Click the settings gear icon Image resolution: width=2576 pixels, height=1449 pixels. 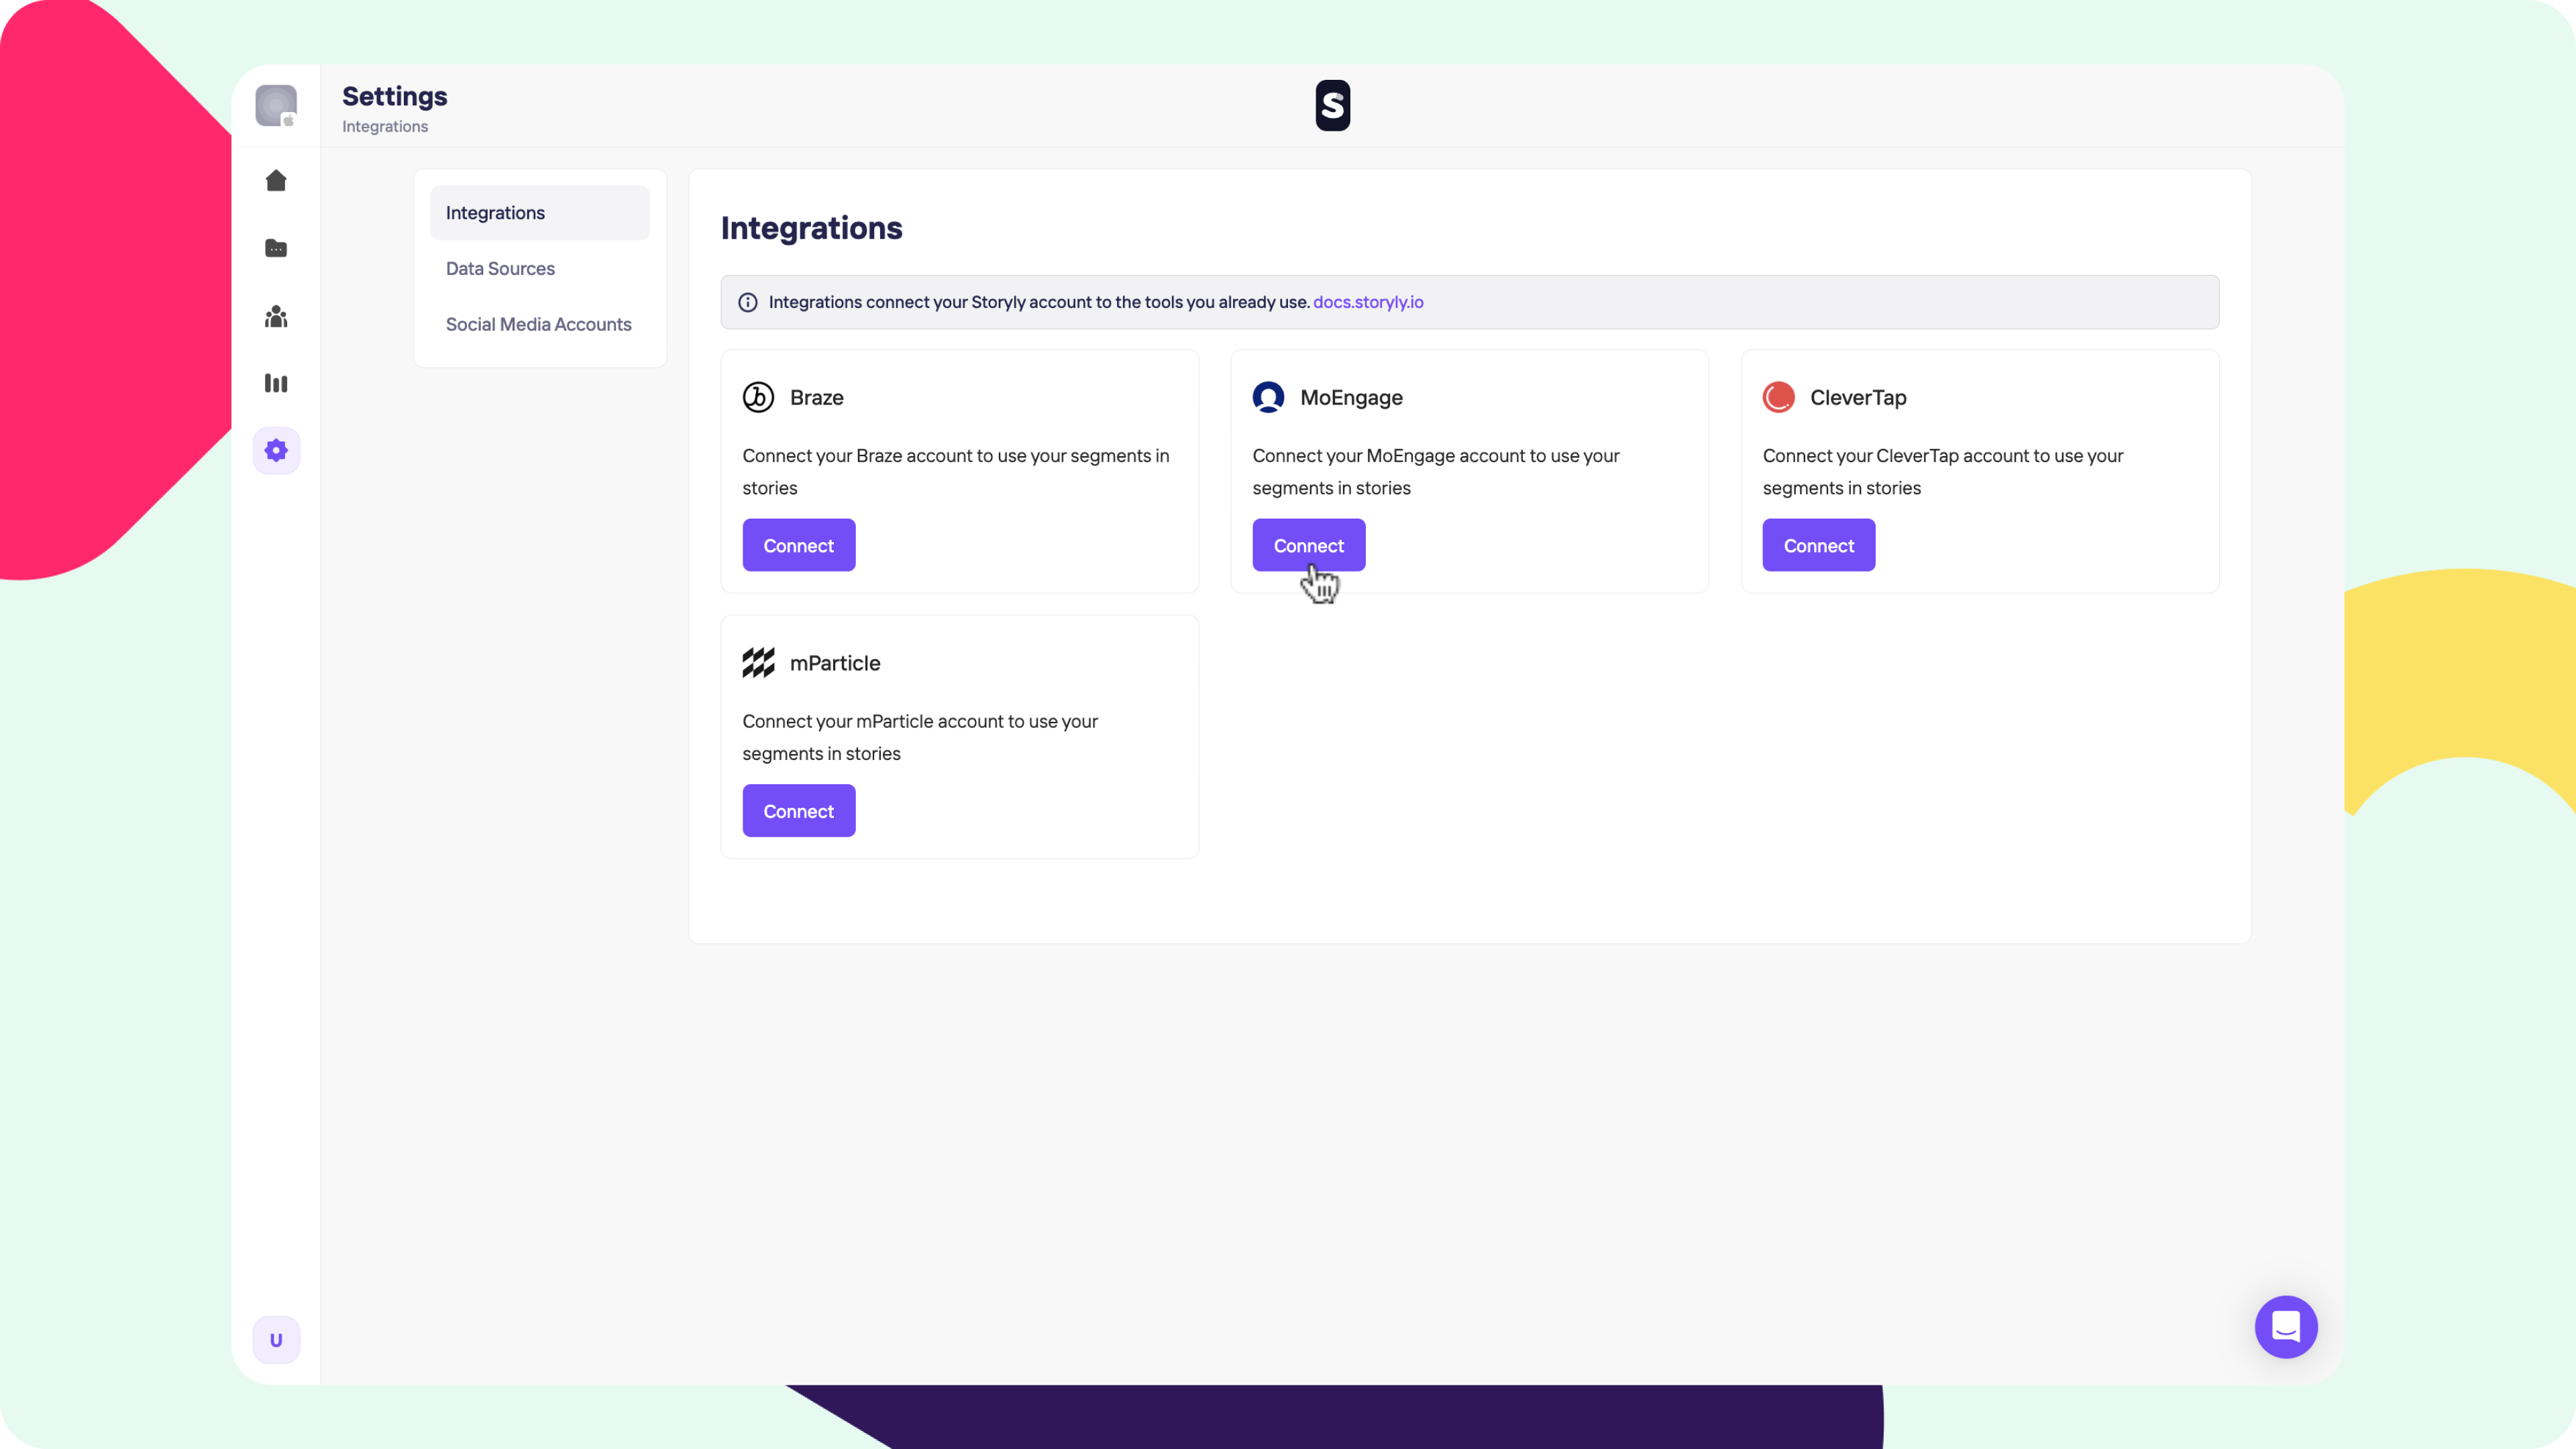276,450
